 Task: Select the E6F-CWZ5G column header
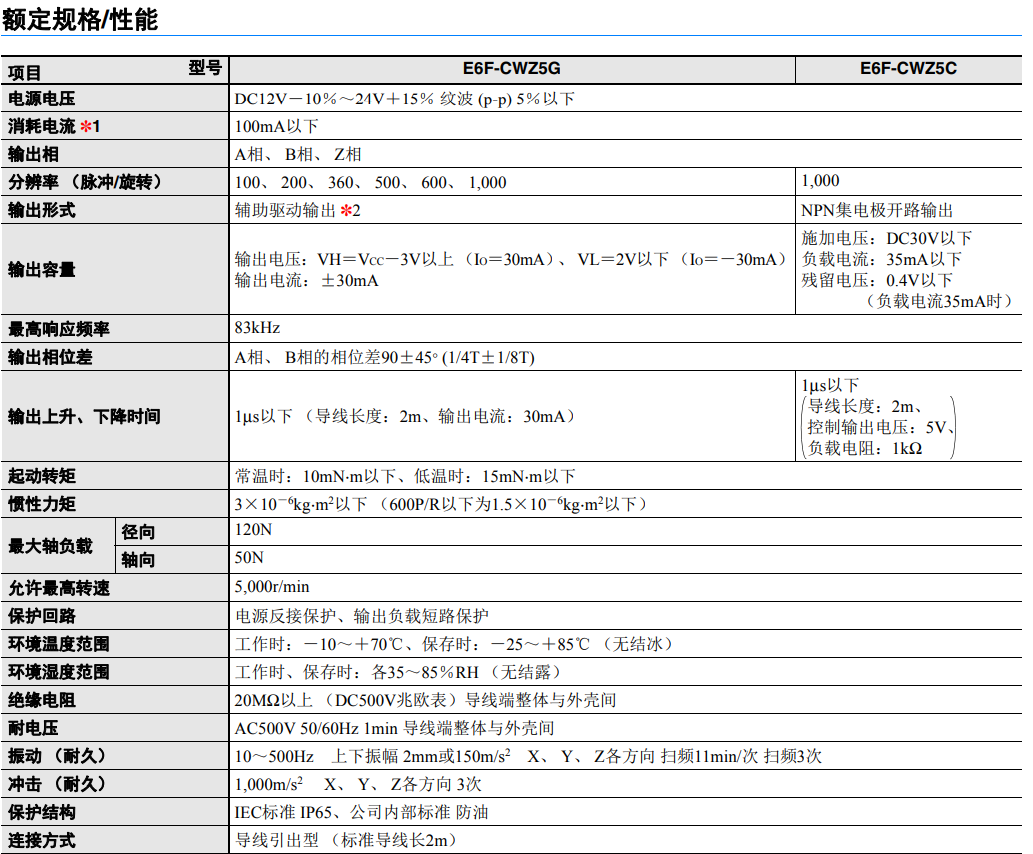[511, 69]
